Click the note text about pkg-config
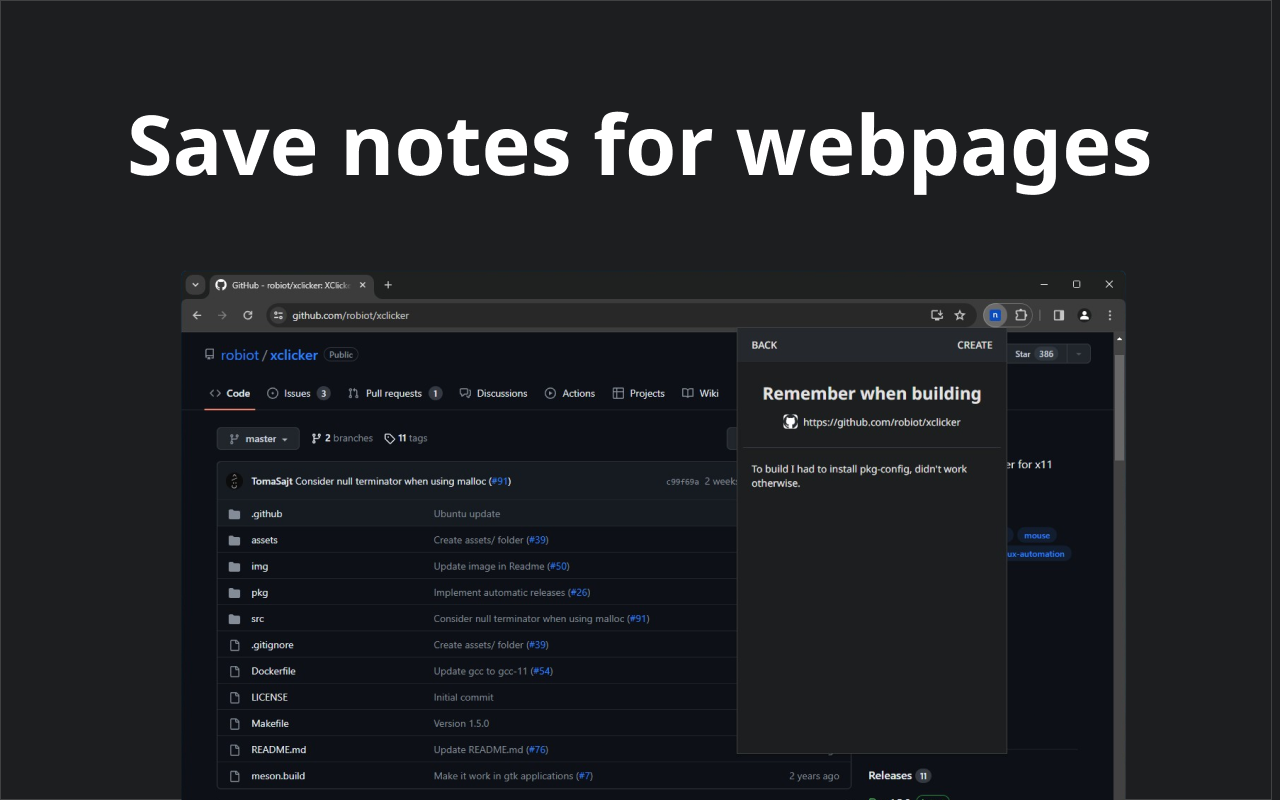 click(x=859, y=476)
